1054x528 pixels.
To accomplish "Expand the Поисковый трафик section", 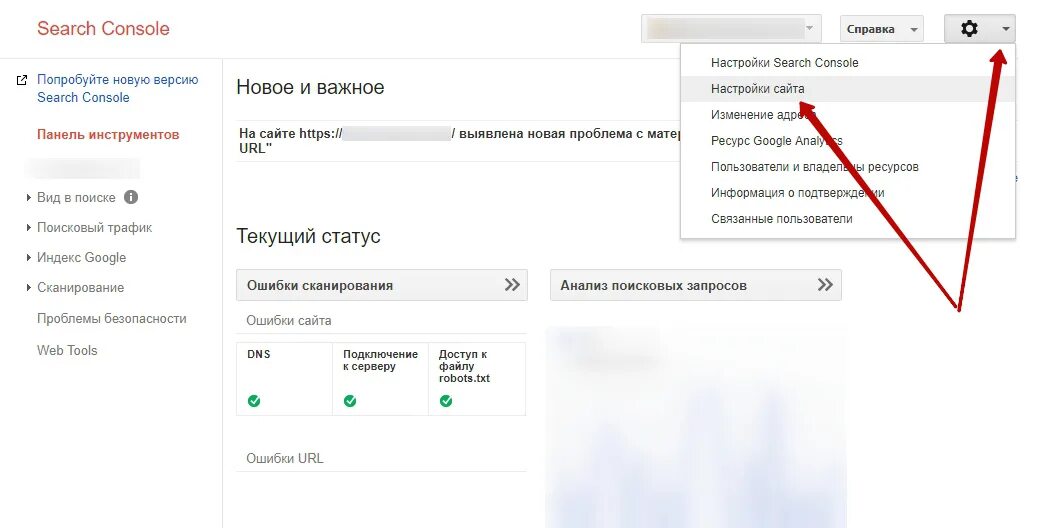I will [29, 227].
